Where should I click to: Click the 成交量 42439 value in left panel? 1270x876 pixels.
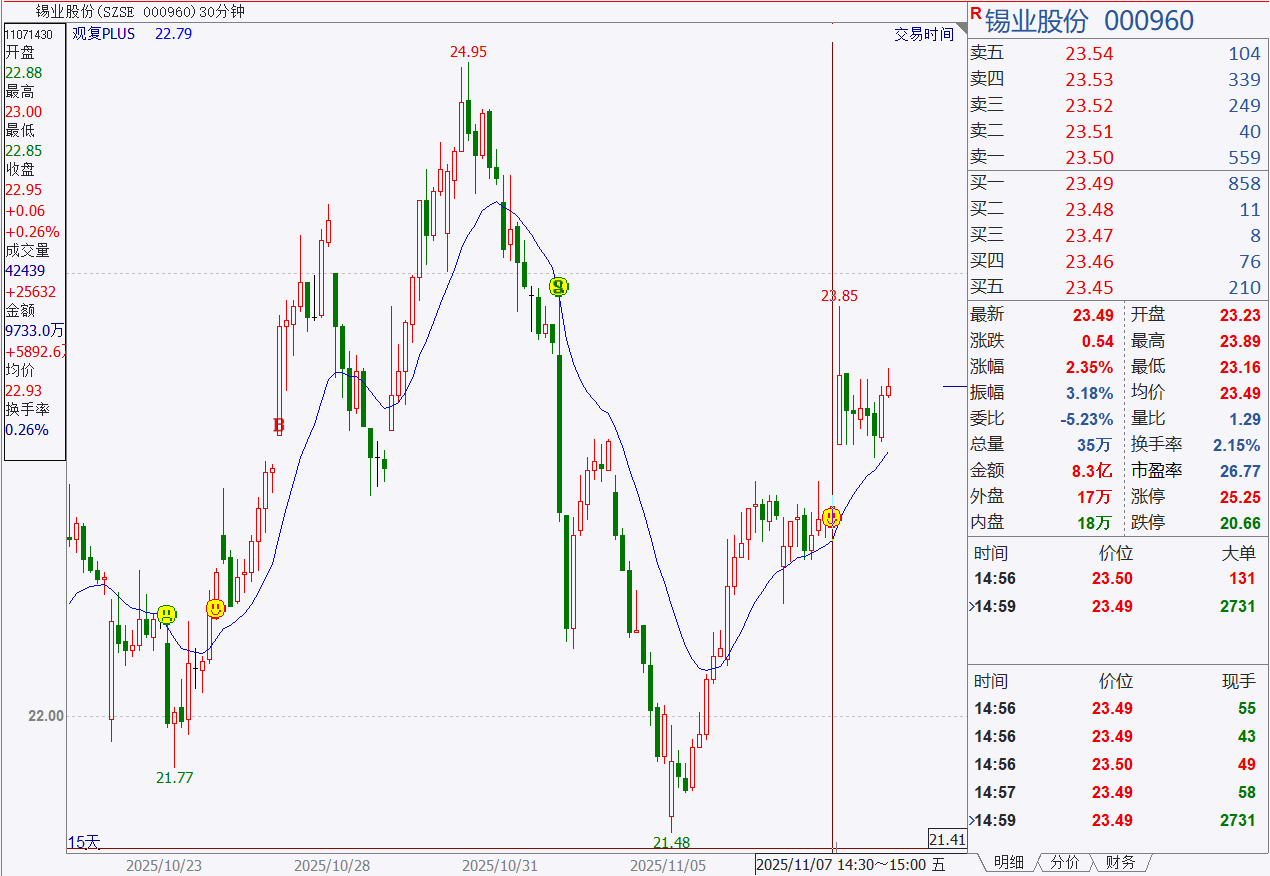(x=25, y=271)
